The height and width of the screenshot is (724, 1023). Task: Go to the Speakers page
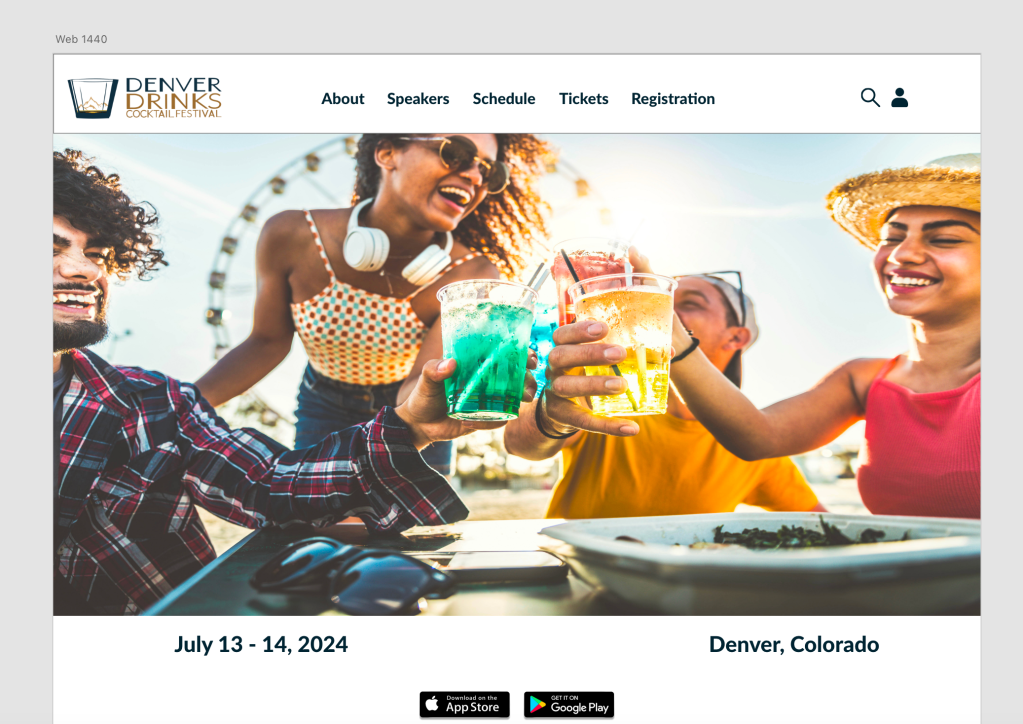tap(418, 98)
